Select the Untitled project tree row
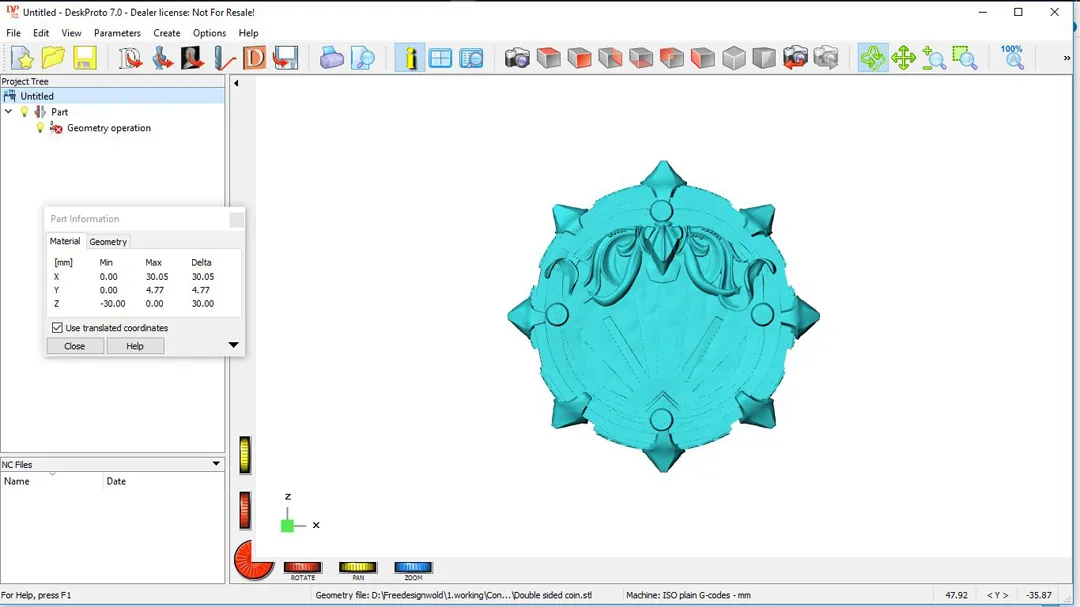This screenshot has width=1080, height=607. 112,96
